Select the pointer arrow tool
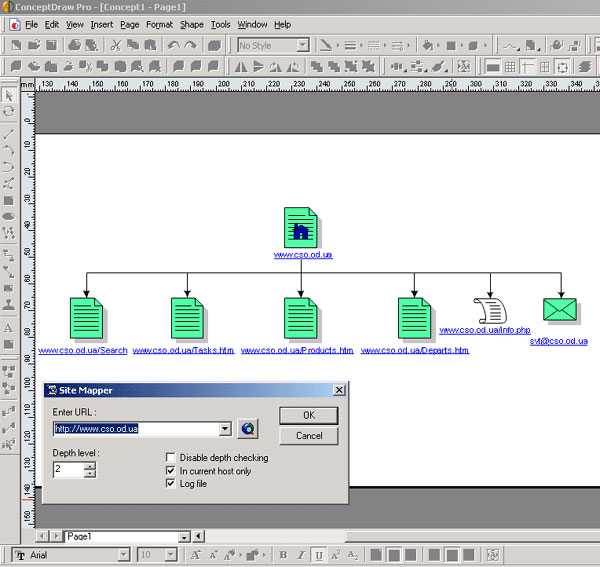Viewport: 600px width, 567px height. (x=9, y=95)
